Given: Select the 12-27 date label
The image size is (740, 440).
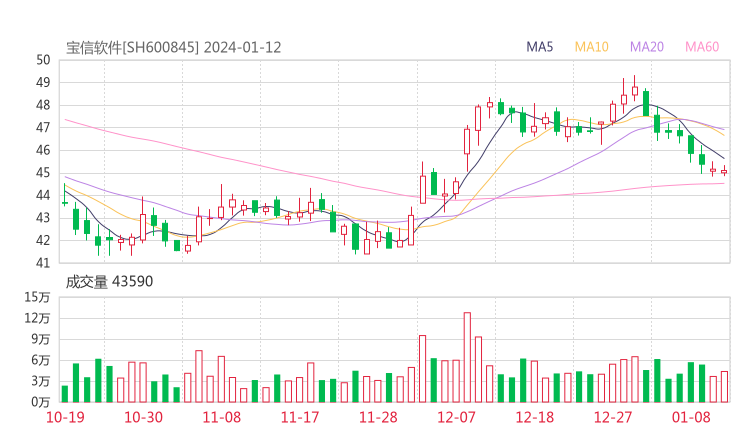Looking at the screenshot, I should pos(613,417).
